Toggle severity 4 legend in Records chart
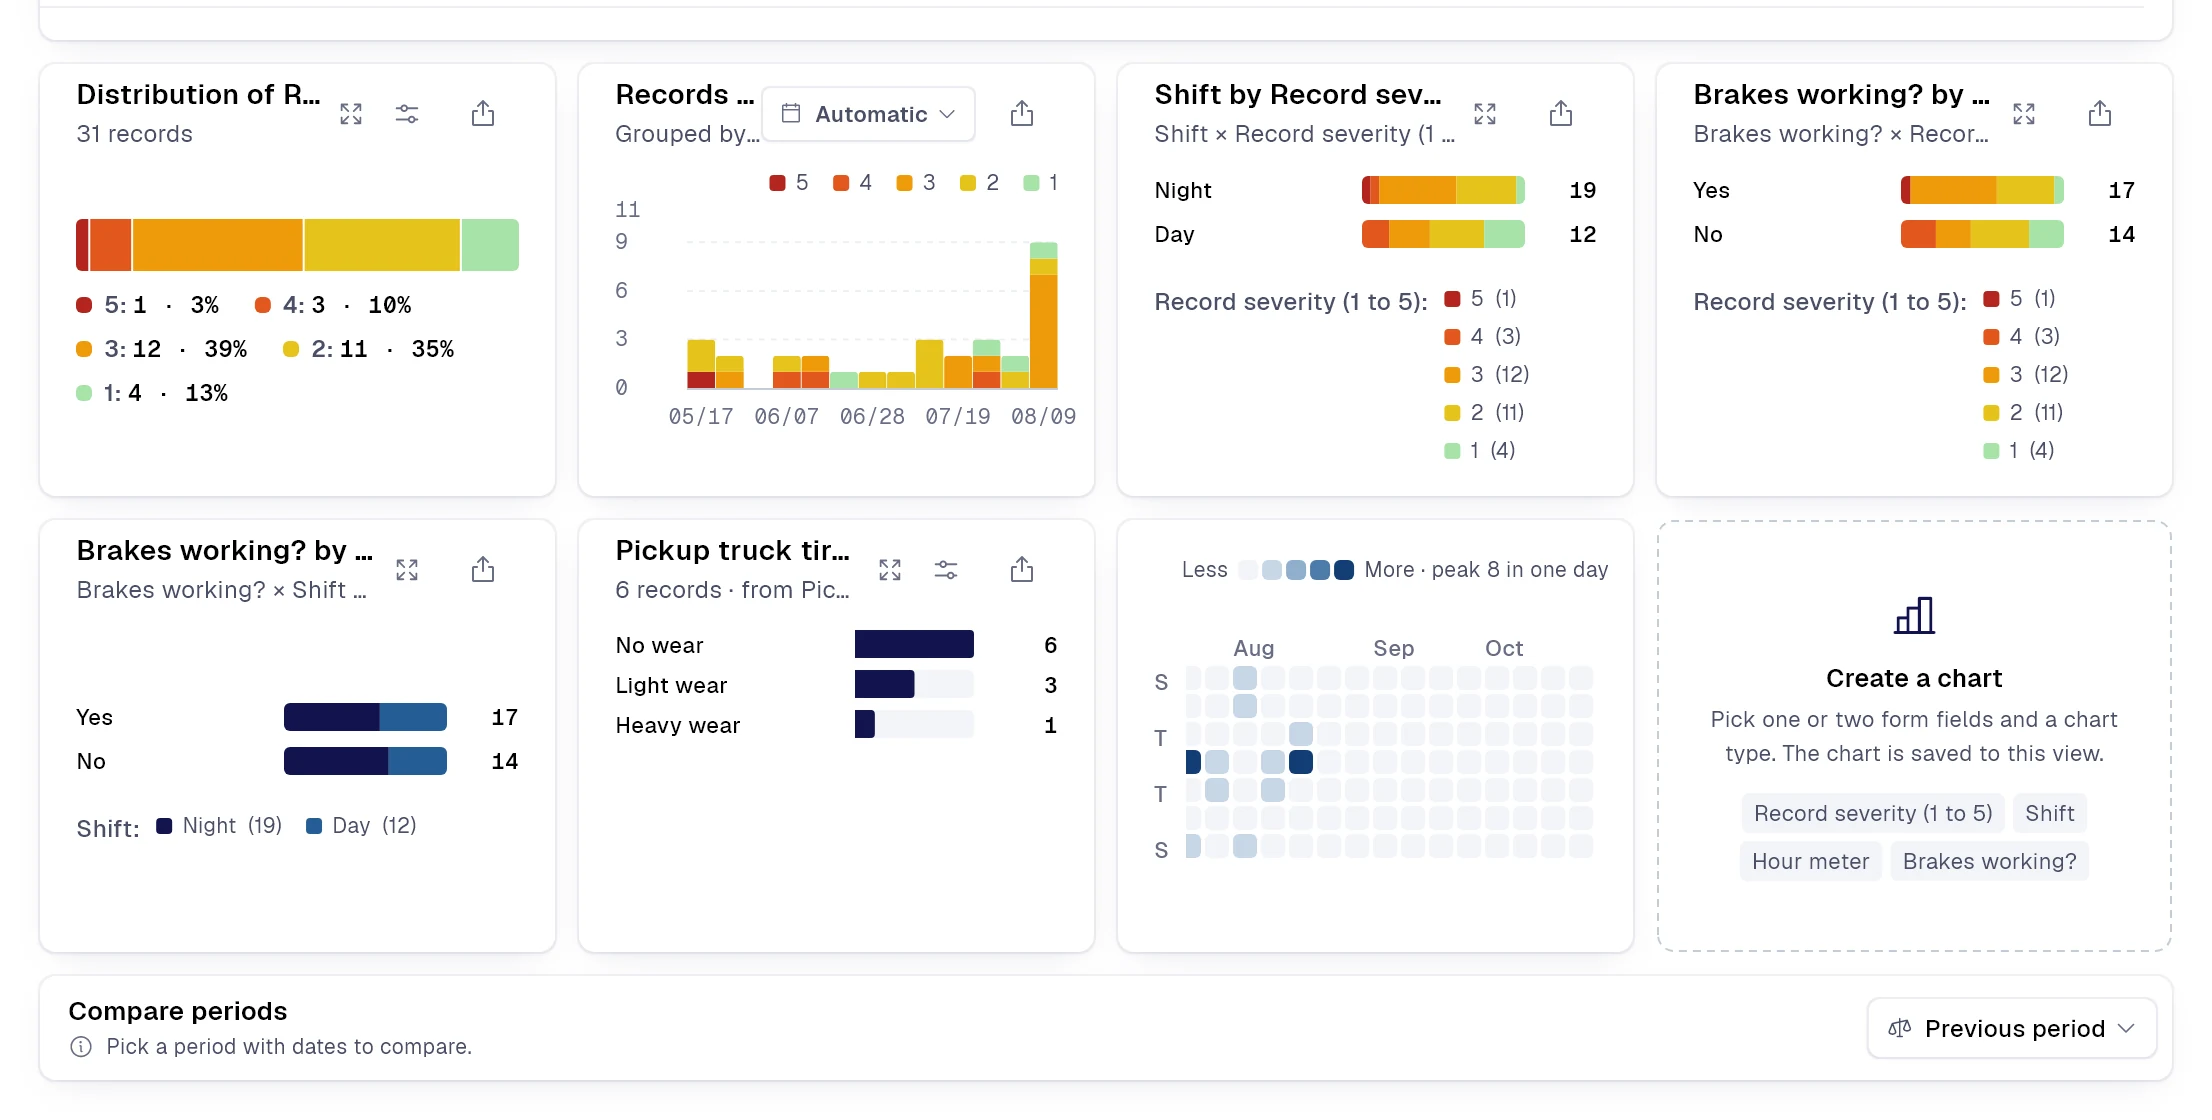The height and width of the screenshot is (1120, 2212). [853, 183]
